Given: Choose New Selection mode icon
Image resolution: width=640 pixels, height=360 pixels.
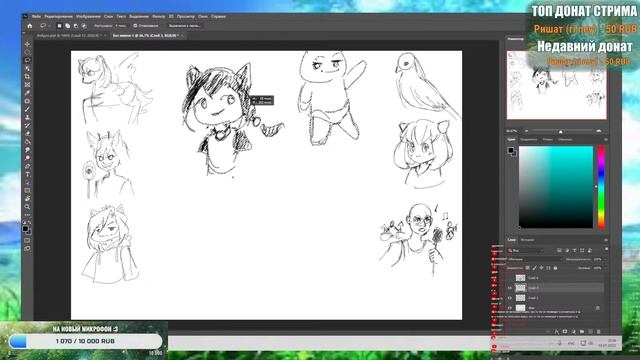Looking at the screenshot, I should tap(59, 26).
